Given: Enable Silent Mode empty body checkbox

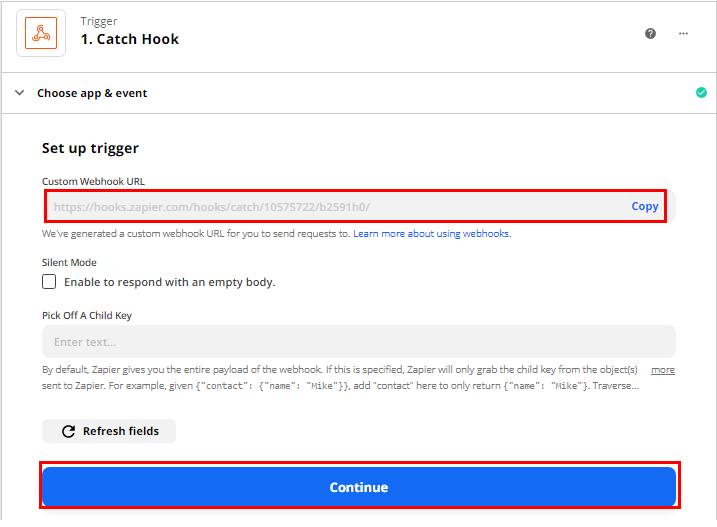Looking at the screenshot, I should pos(49,282).
